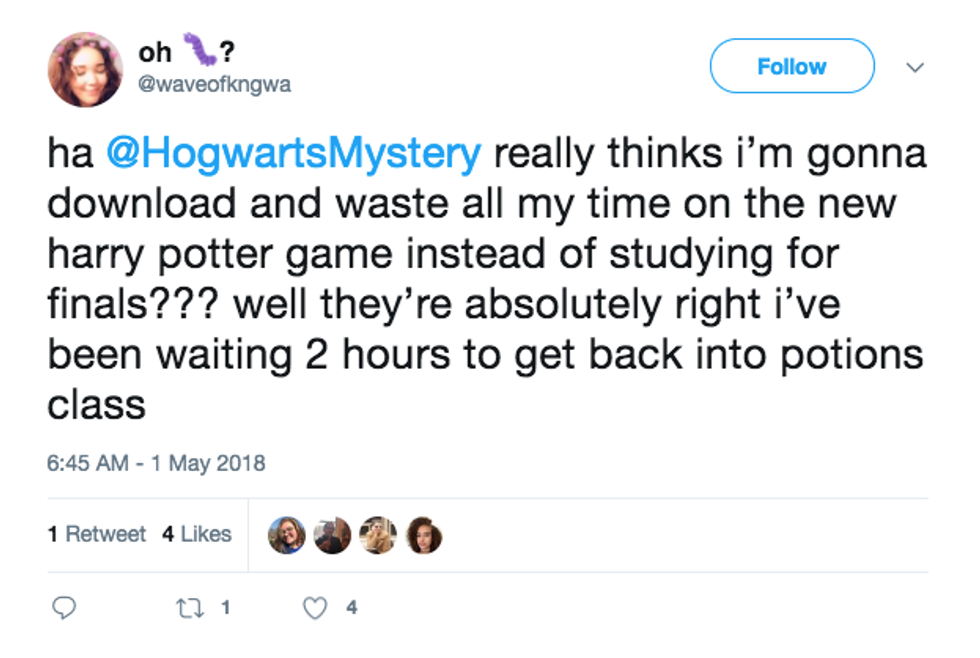The image size is (980, 658).
Task: Open the 6:45 AM - 1 May 2018 timestamp
Action: [156, 463]
